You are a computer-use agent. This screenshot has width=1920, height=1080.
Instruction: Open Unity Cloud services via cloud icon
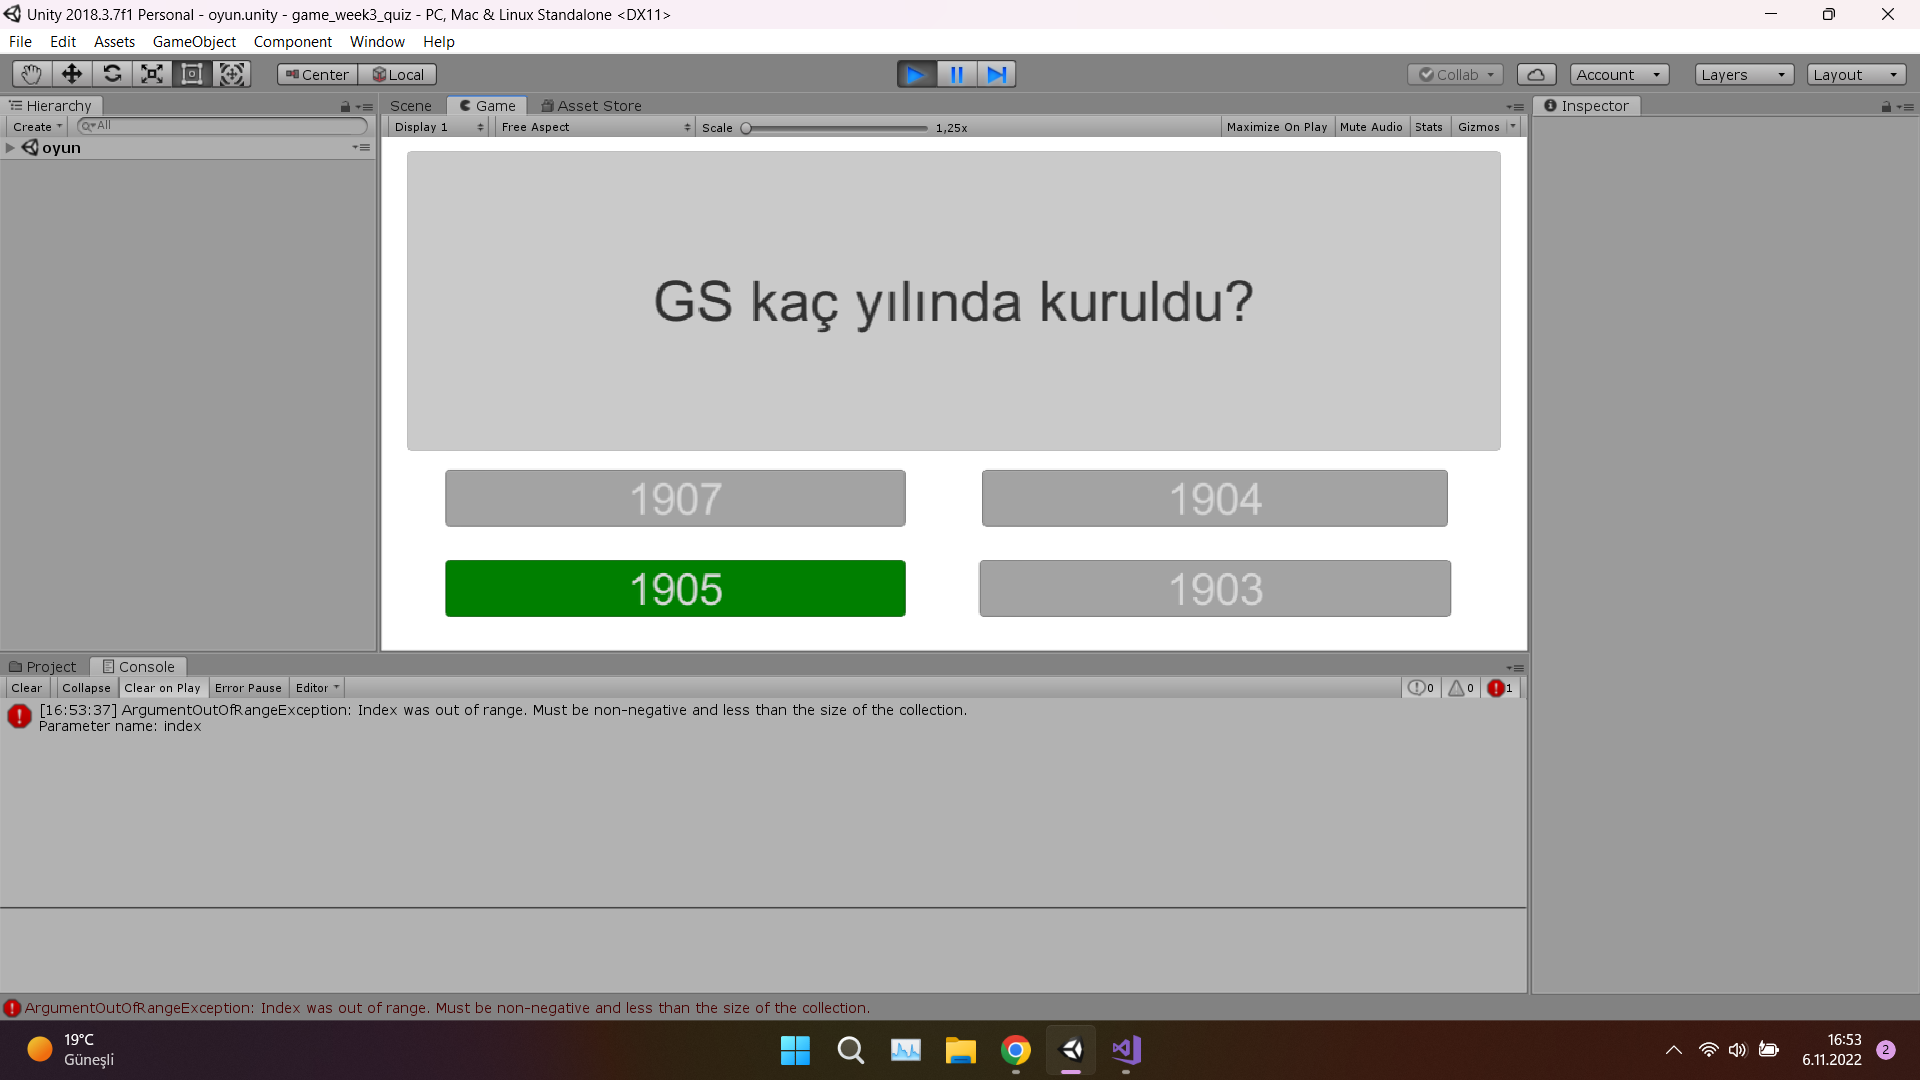tap(1536, 74)
